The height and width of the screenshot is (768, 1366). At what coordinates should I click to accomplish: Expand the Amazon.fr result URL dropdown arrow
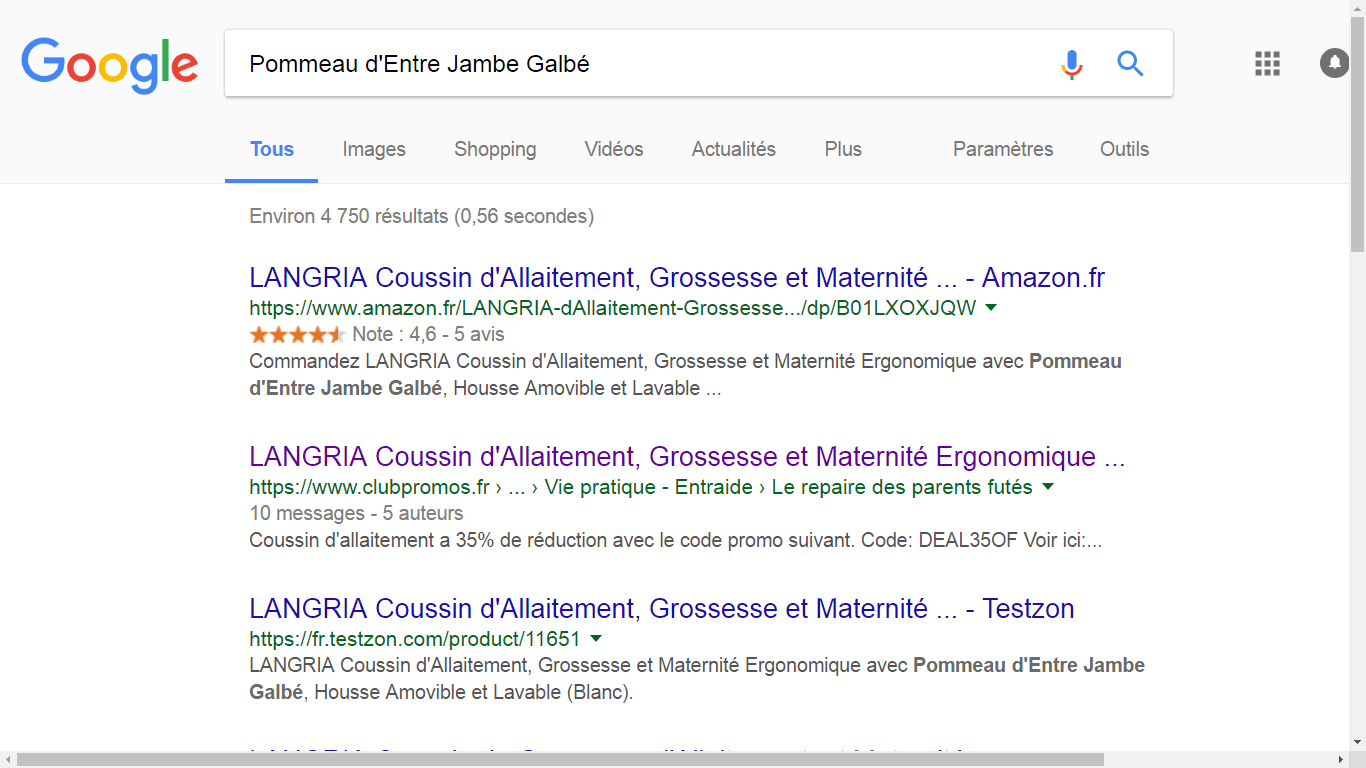[x=990, y=307]
